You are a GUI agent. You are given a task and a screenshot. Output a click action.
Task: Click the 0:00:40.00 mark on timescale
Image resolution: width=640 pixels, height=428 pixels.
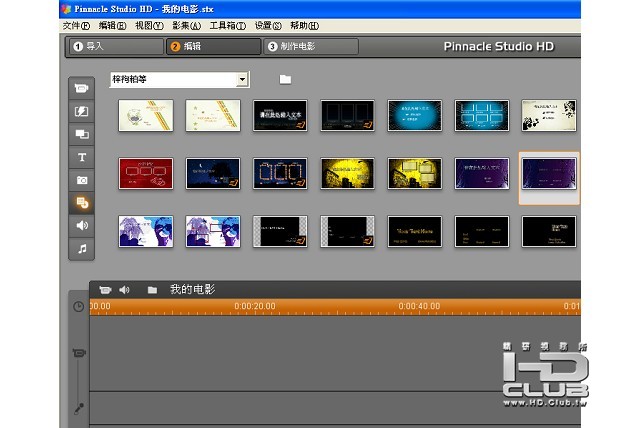pos(419,306)
